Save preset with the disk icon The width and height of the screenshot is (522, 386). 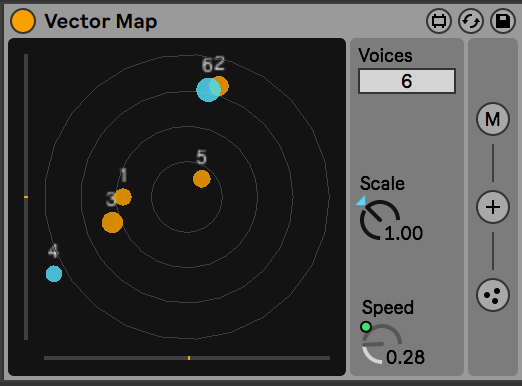(x=503, y=21)
